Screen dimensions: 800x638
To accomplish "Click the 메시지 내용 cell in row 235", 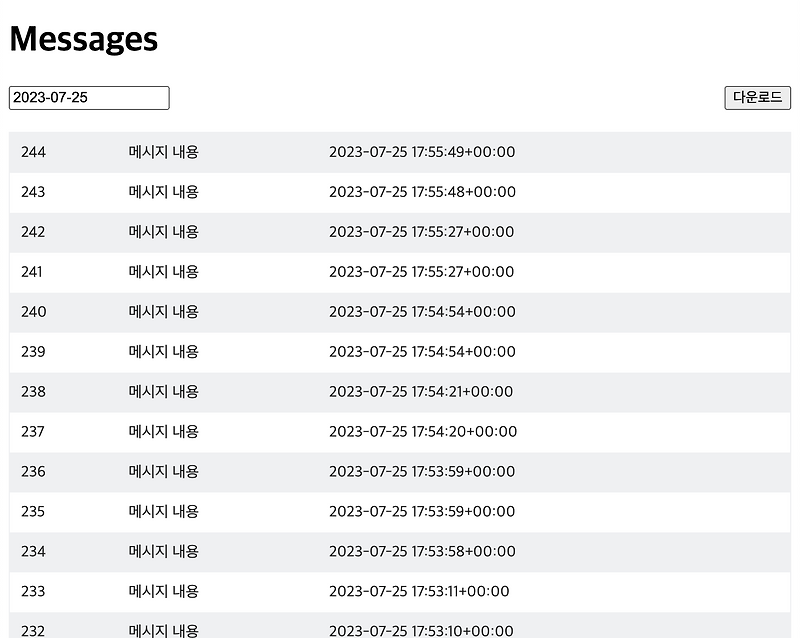I will pos(163,511).
